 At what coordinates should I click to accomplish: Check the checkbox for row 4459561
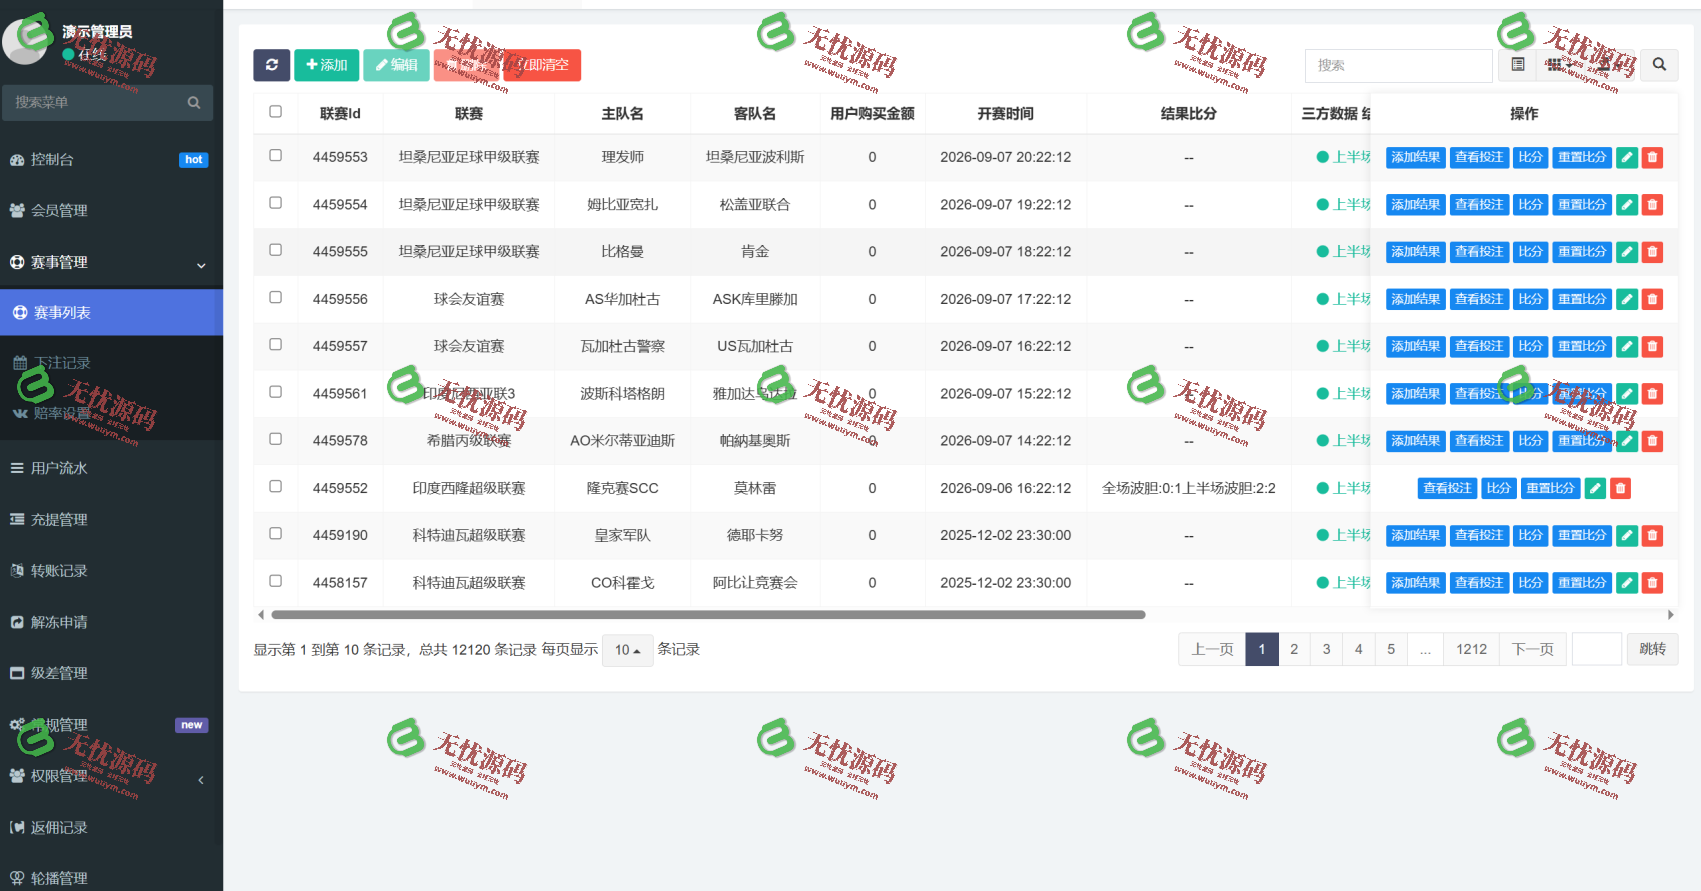click(x=275, y=392)
